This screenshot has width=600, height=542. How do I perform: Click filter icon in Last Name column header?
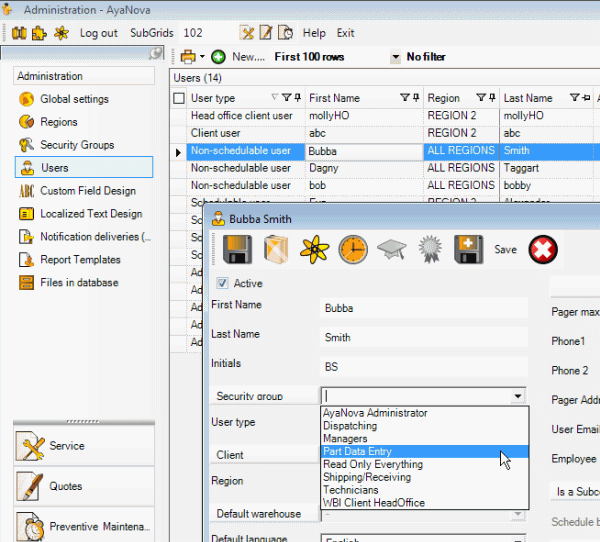click(x=575, y=98)
